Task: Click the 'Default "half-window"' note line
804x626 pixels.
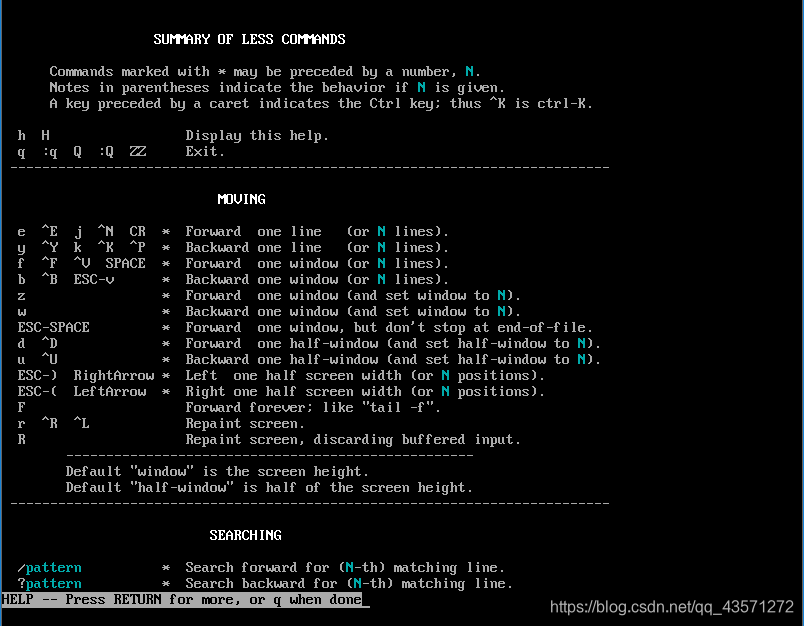Action: click(x=269, y=488)
